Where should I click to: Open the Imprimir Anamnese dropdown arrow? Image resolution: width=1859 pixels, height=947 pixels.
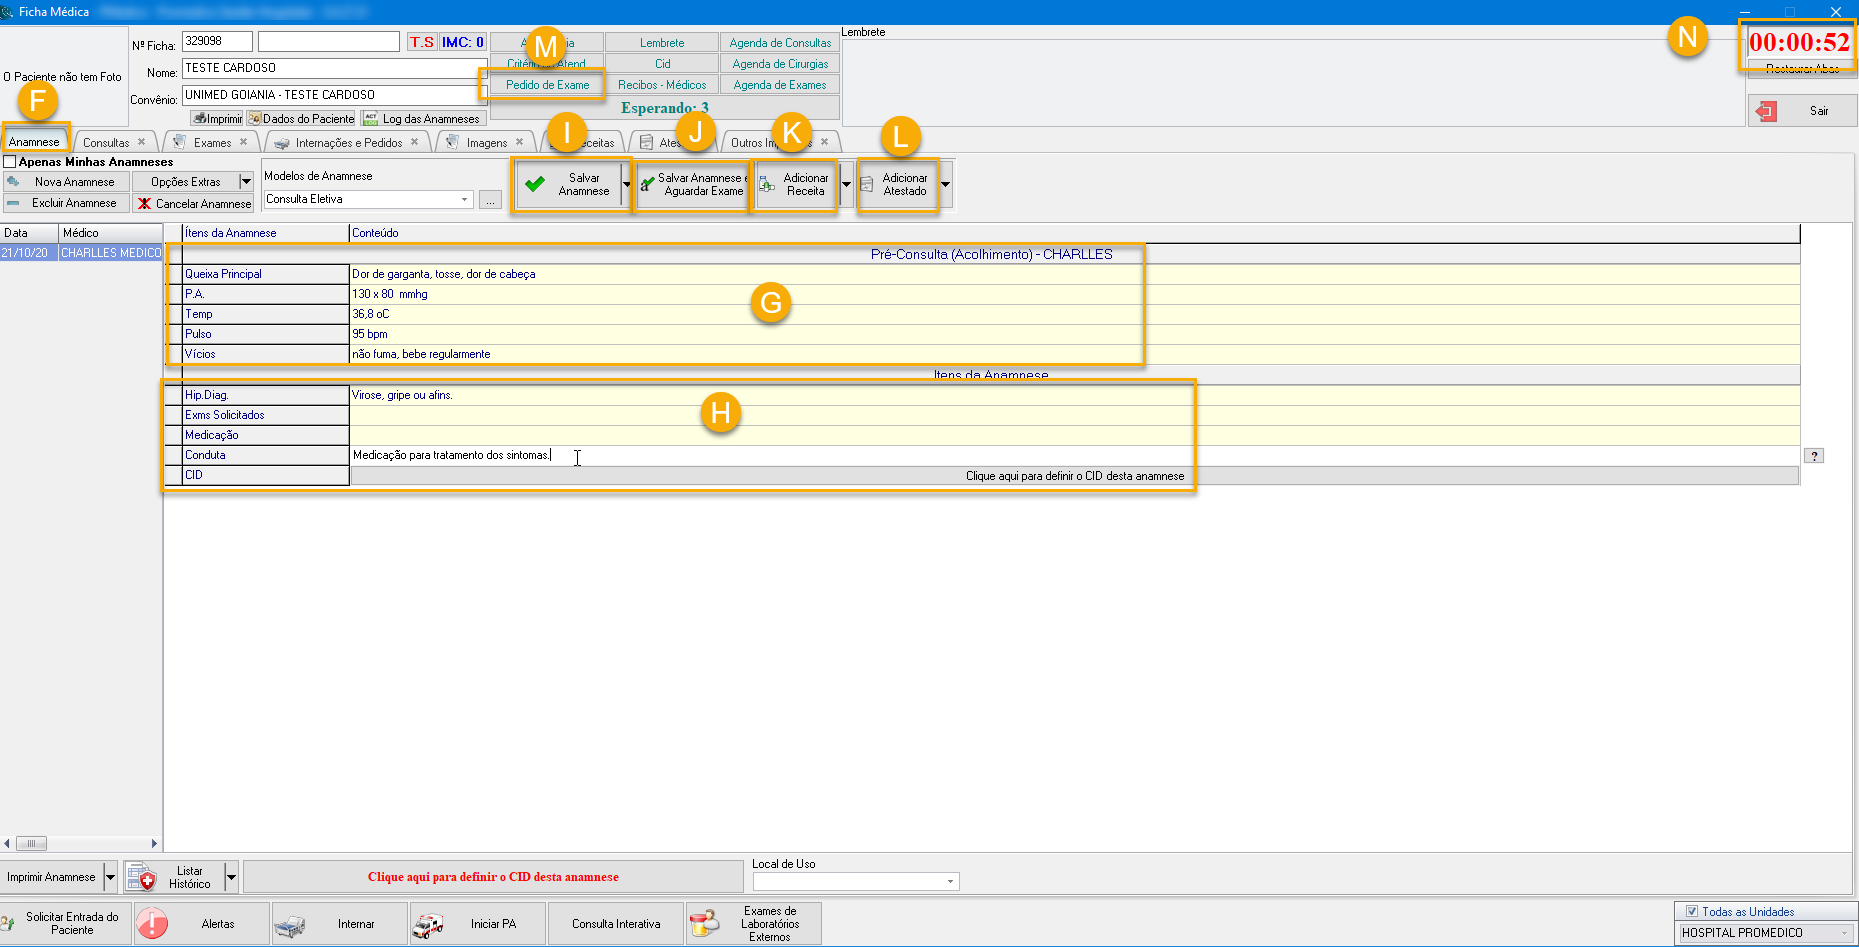tap(110, 878)
